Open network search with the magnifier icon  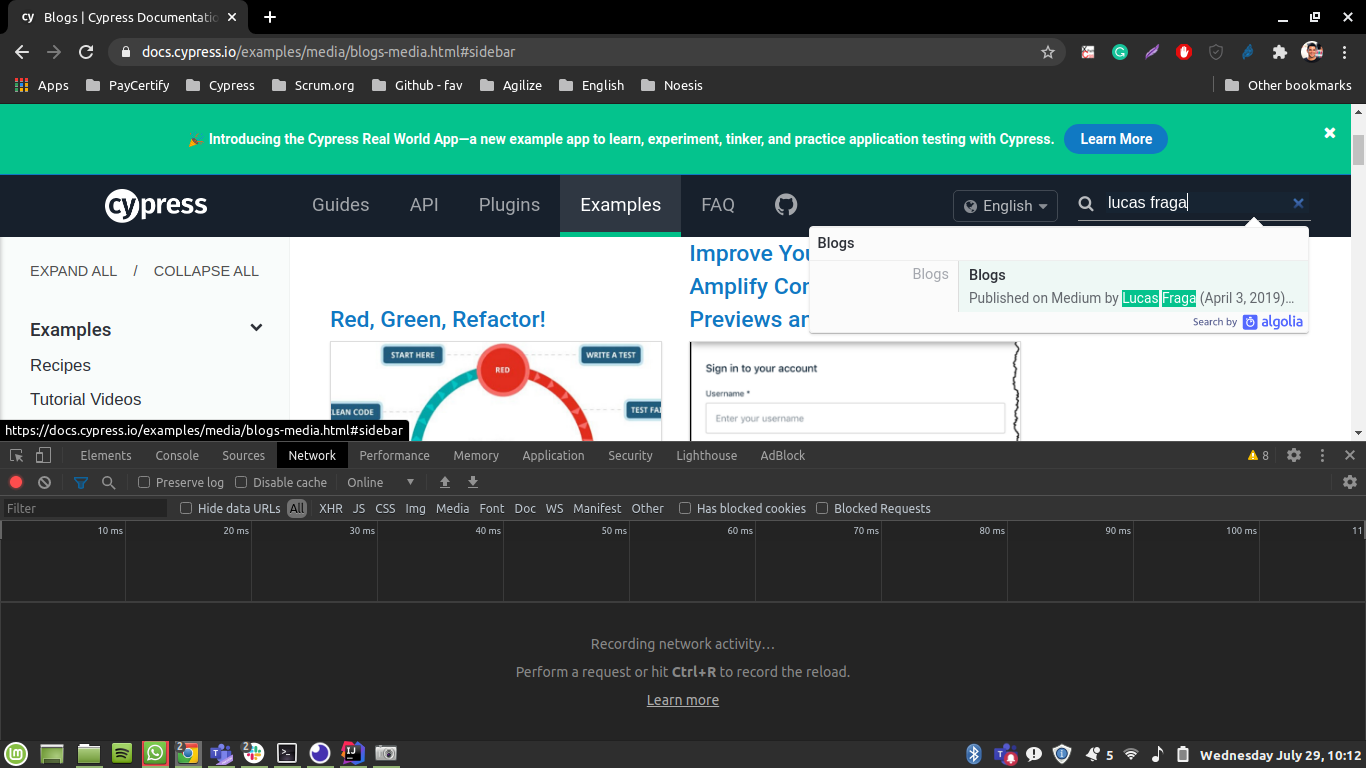point(108,482)
